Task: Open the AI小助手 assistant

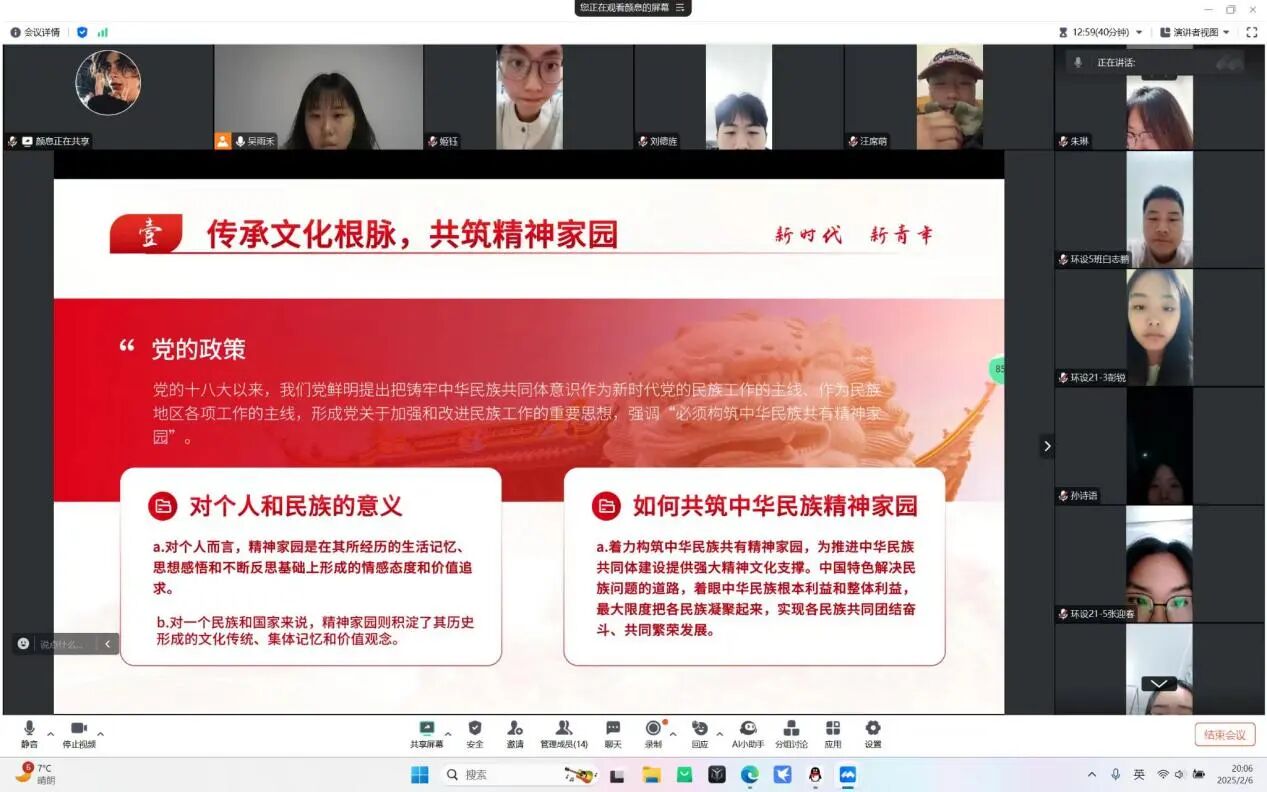Action: (747, 733)
